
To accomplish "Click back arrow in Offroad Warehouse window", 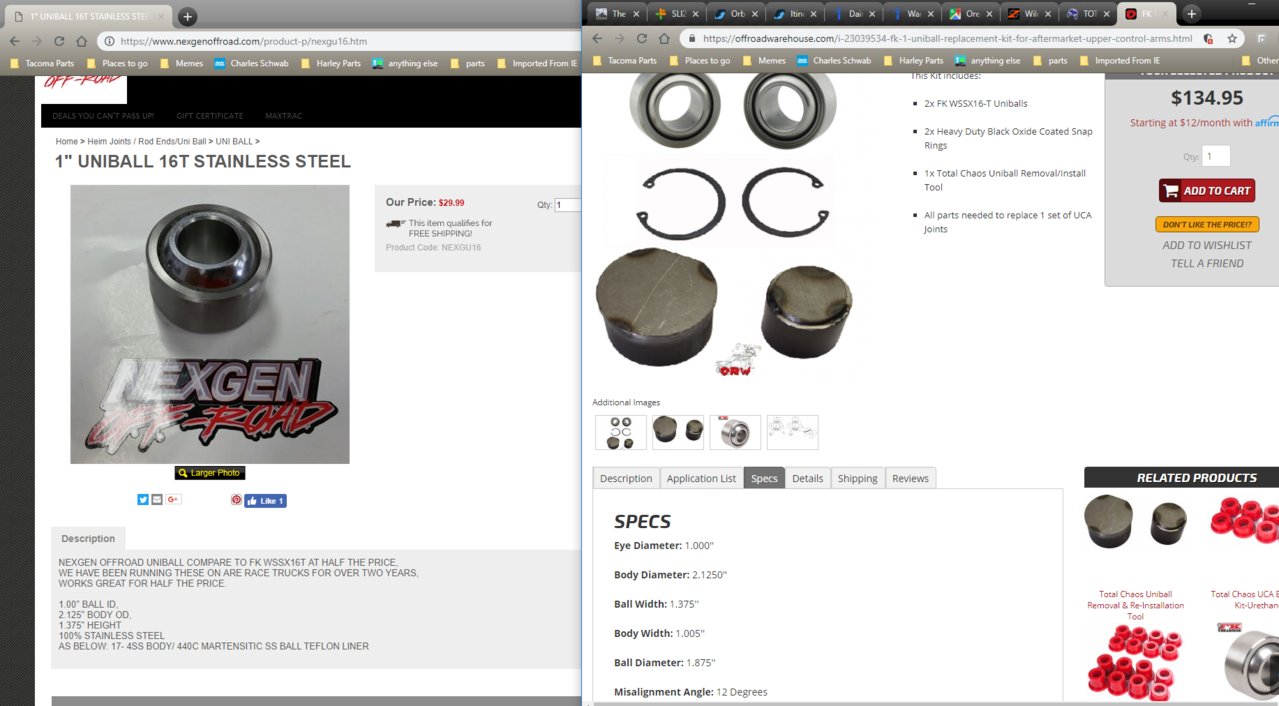I will click(x=597, y=38).
